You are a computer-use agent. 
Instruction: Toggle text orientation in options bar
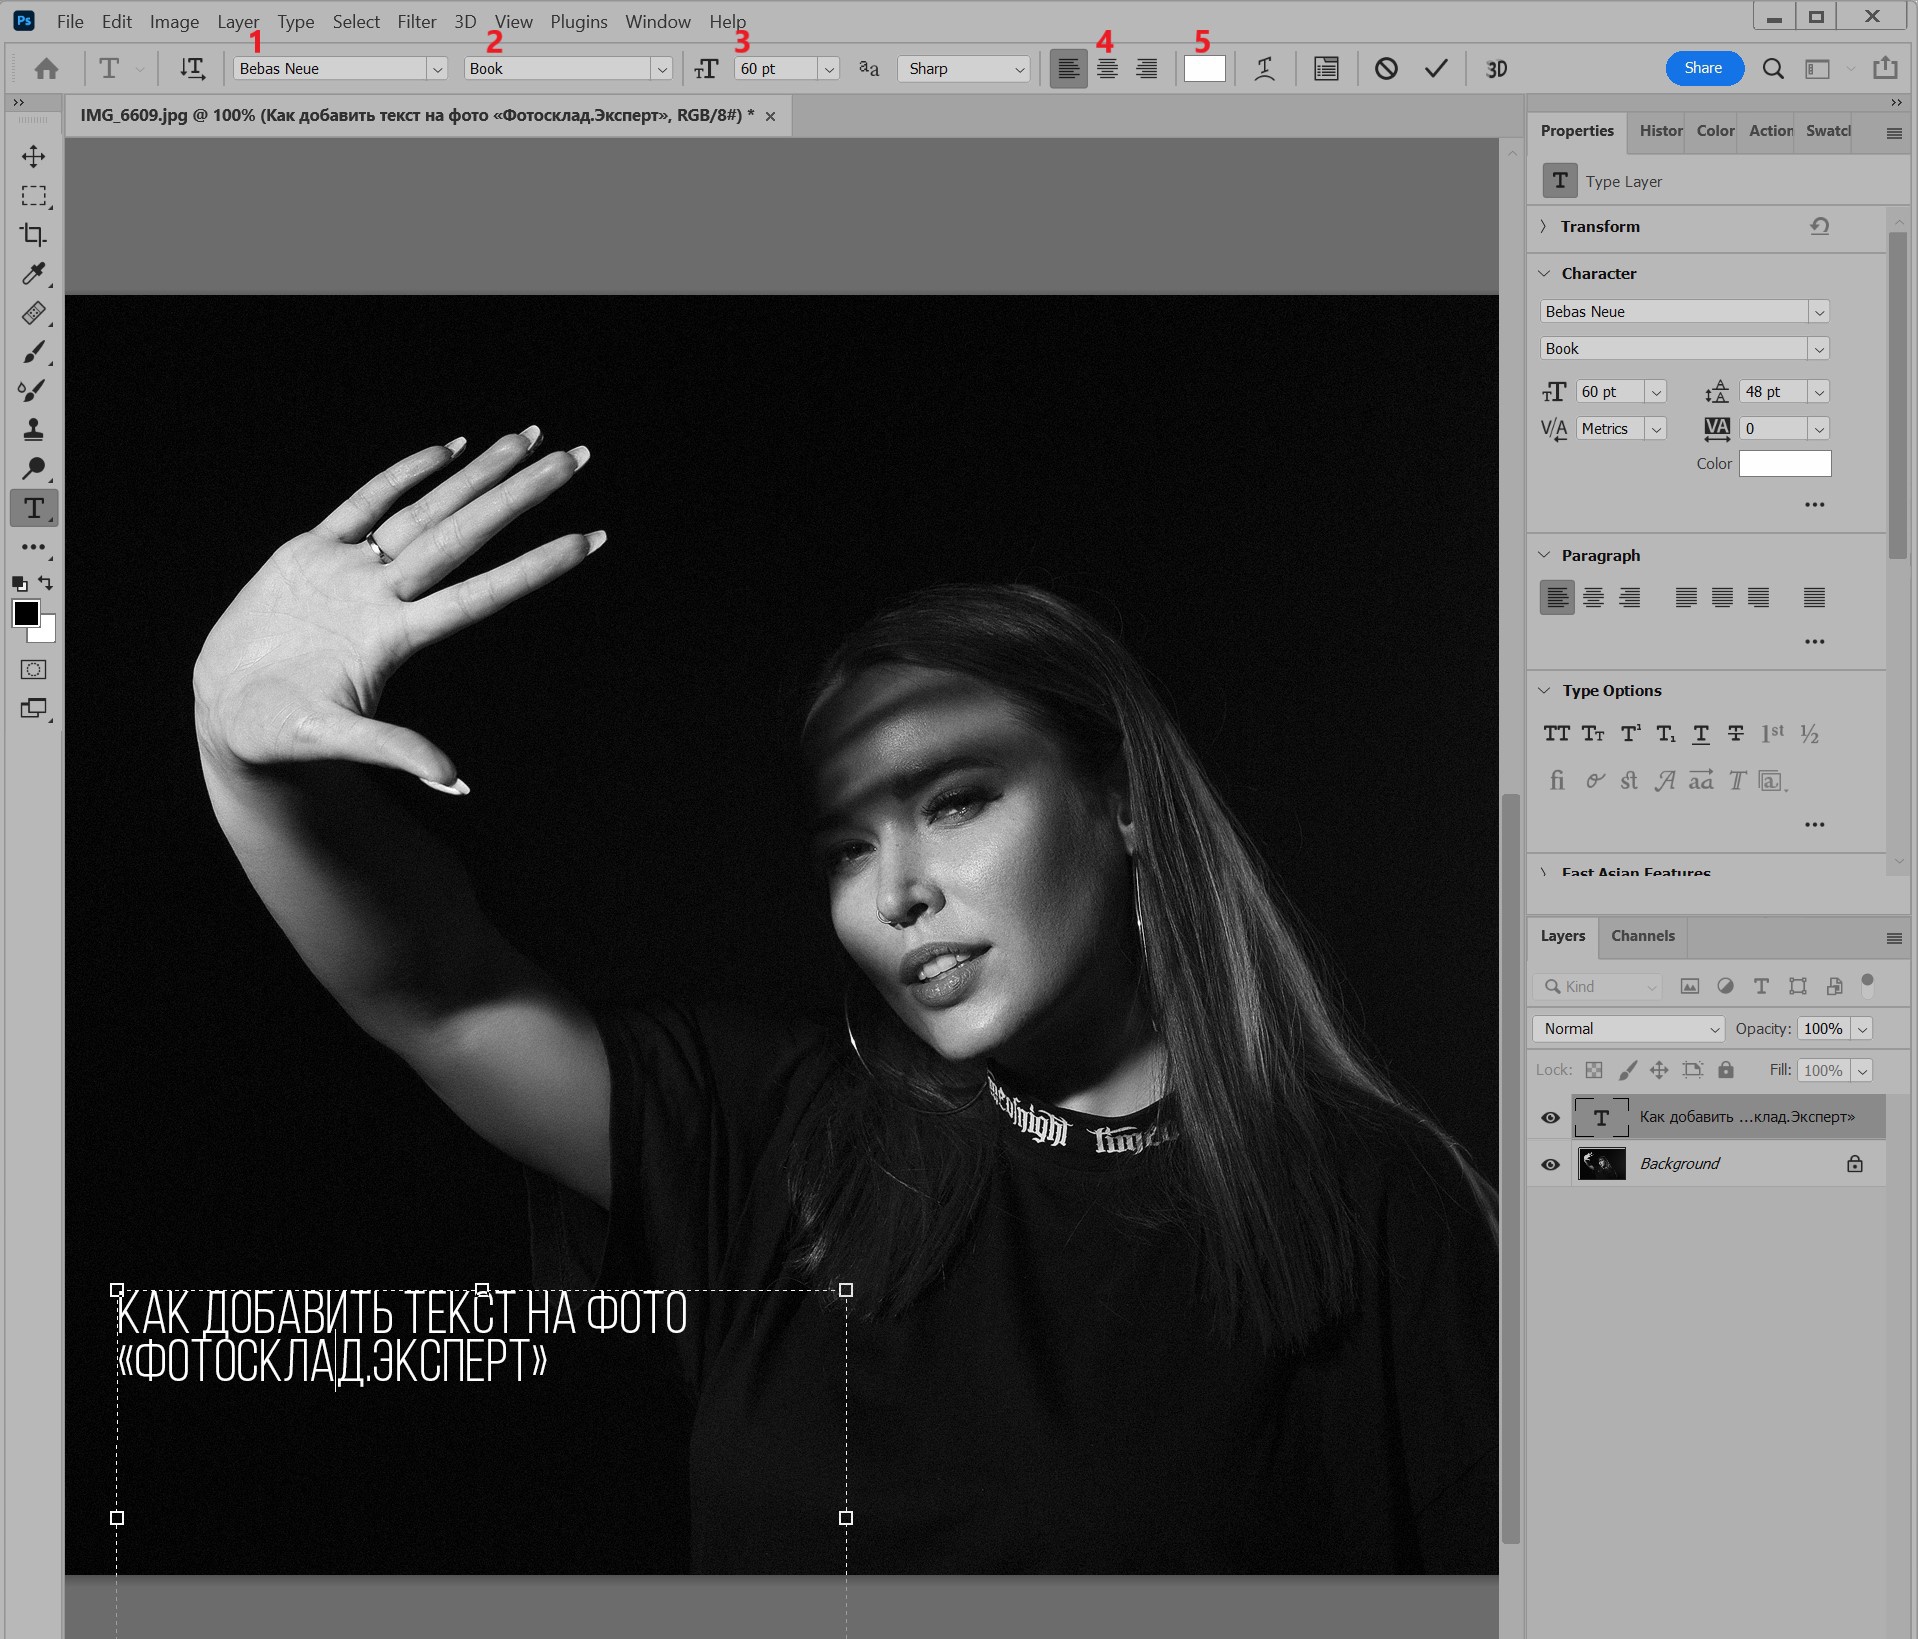point(191,69)
